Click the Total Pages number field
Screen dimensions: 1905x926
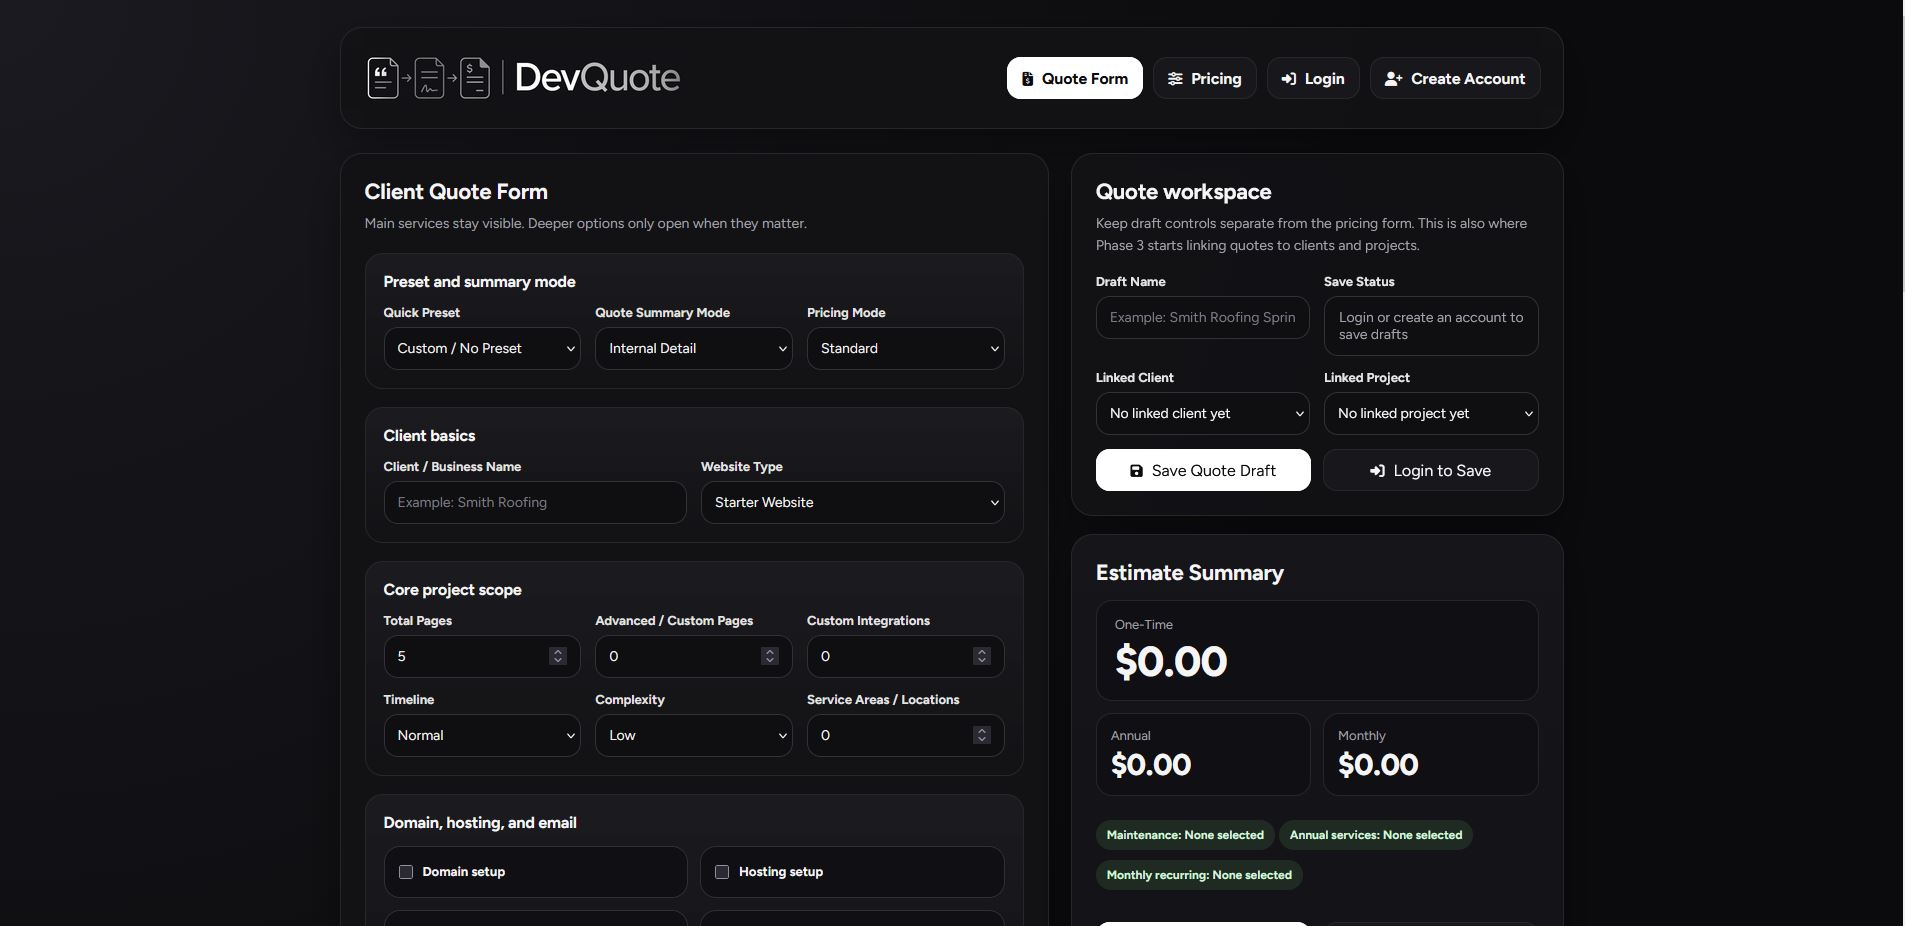coord(482,656)
